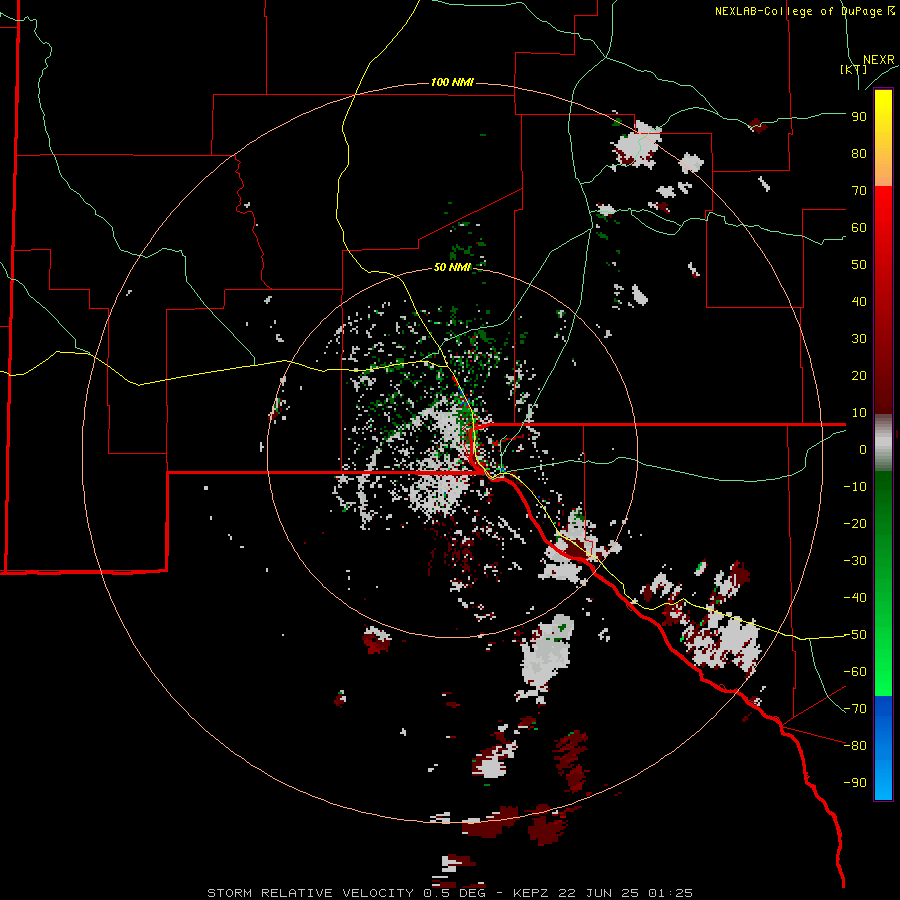Select the 0 scale value
The height and width of the screenshot is (900, 900).
coord(863,450)
